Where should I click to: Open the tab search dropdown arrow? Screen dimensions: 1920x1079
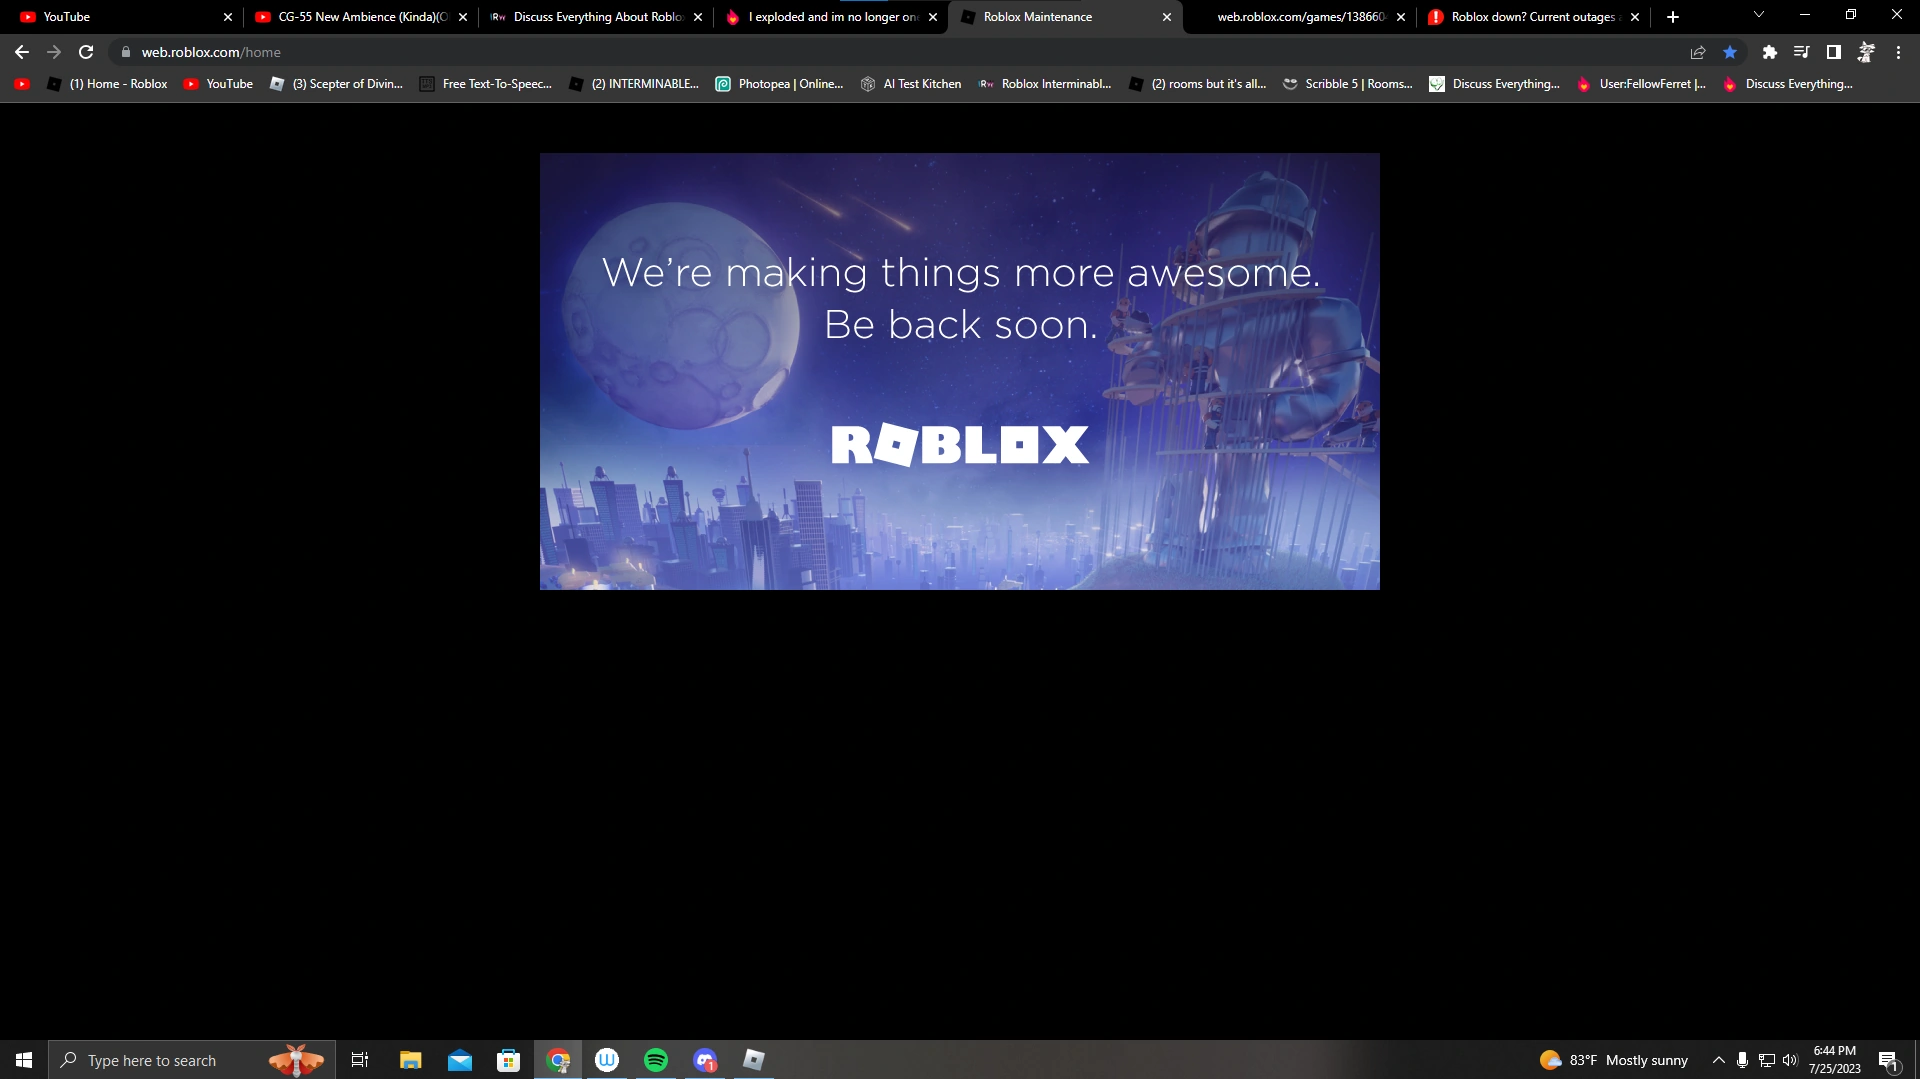pyautogui.click(x=1759, y=15)
